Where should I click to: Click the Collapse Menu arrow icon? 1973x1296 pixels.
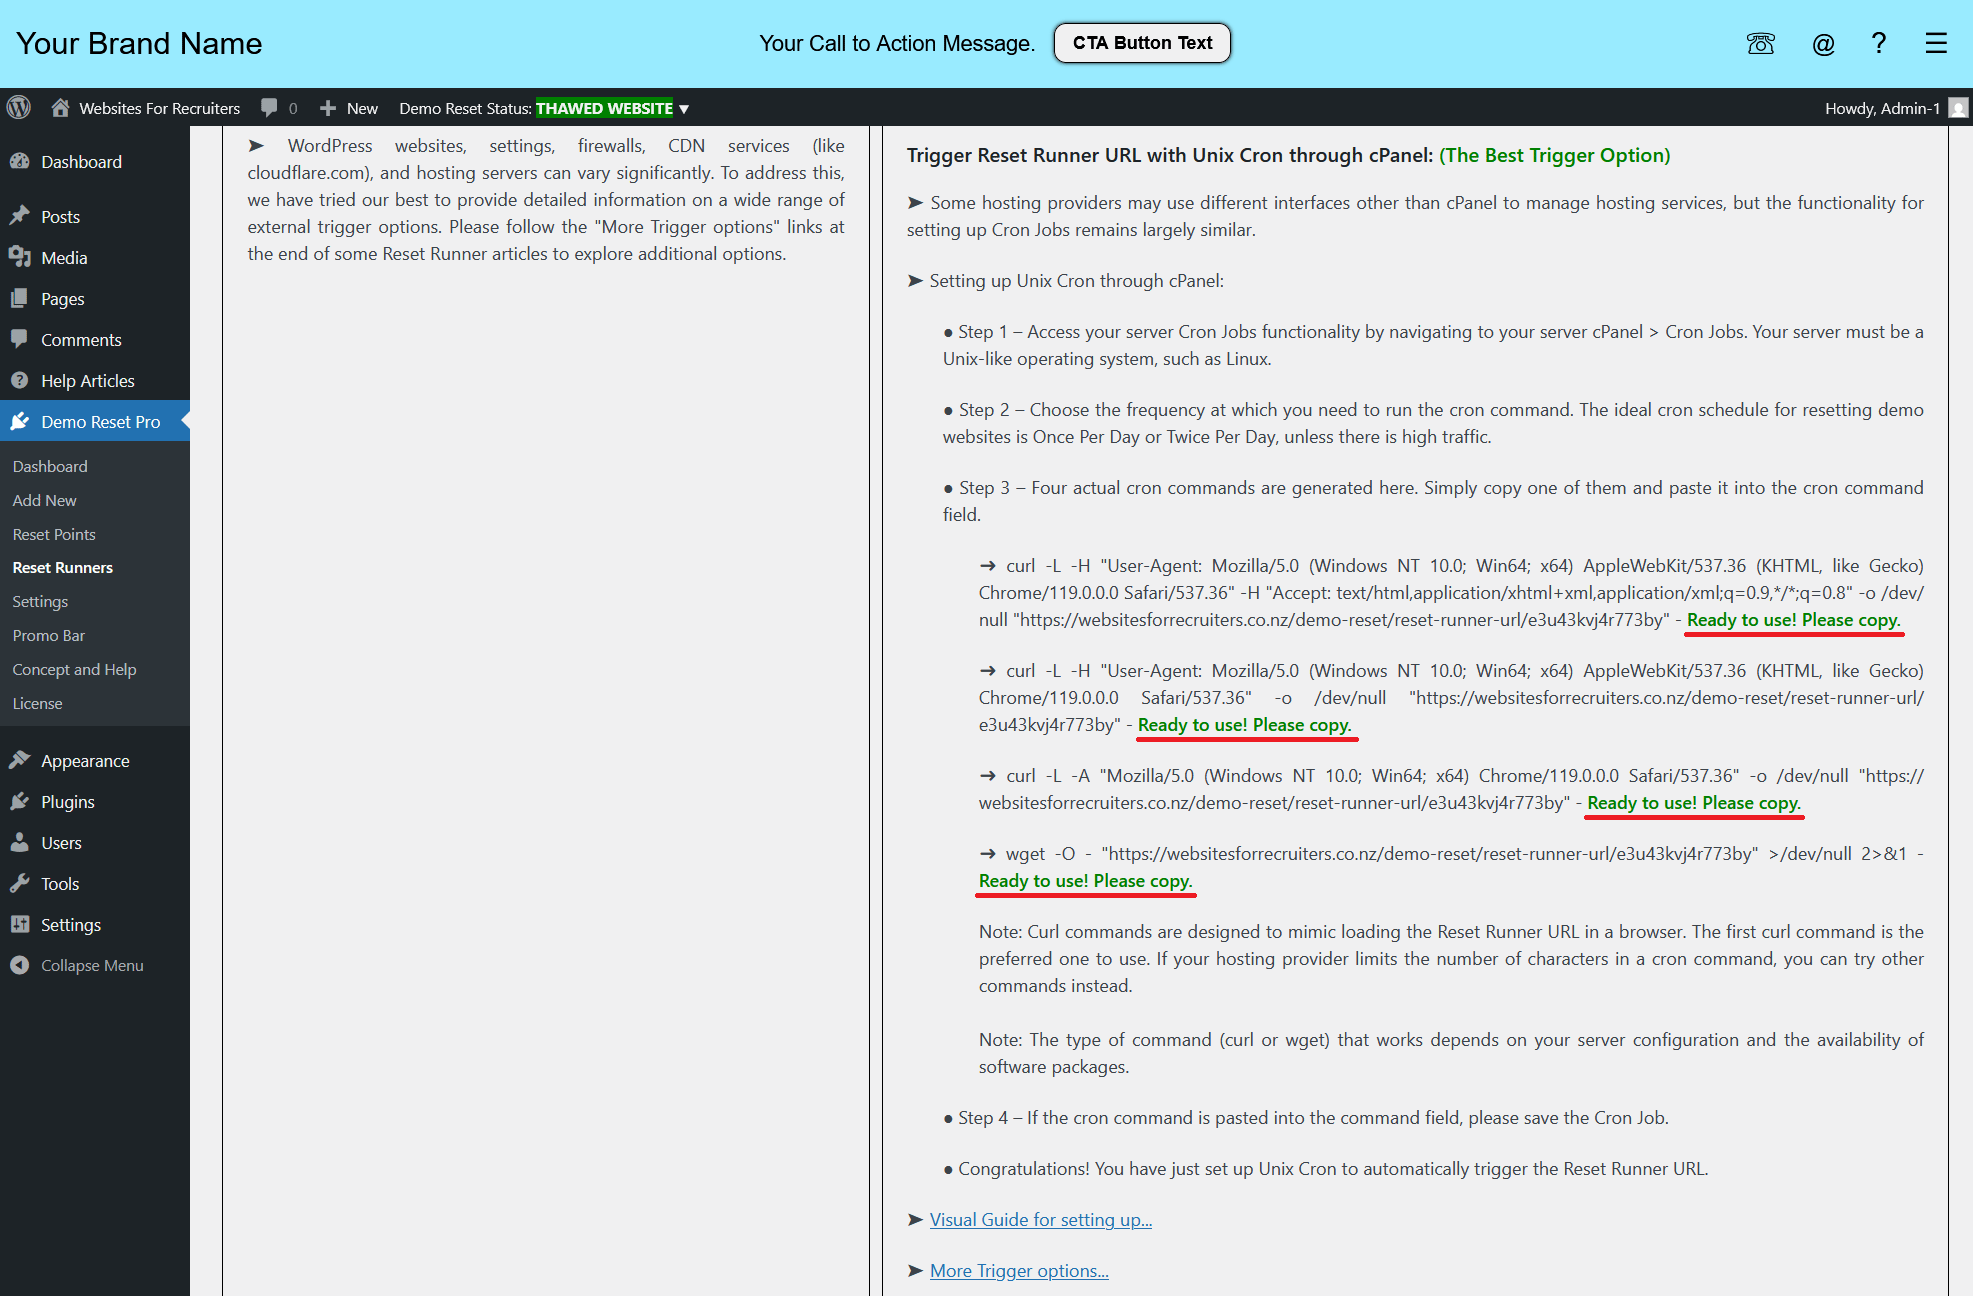click(19, 965)
